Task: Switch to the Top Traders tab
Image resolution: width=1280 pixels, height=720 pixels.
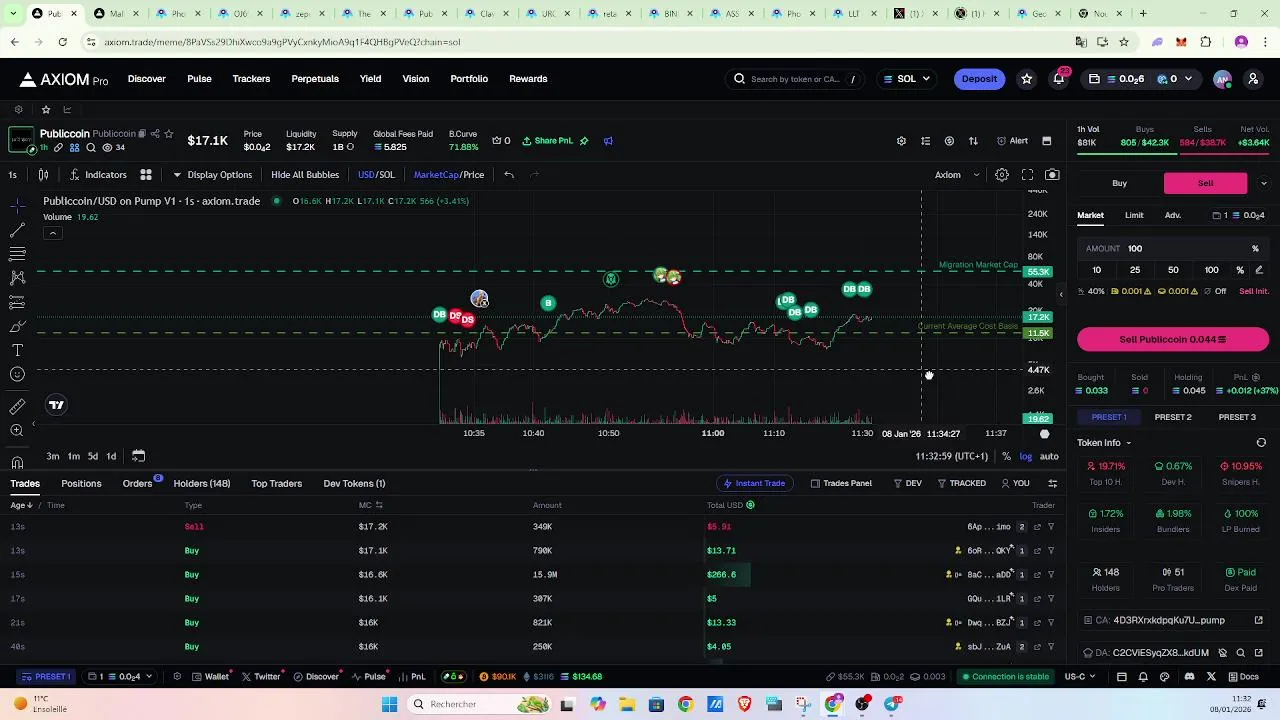Action: click(x=277, y=484)
